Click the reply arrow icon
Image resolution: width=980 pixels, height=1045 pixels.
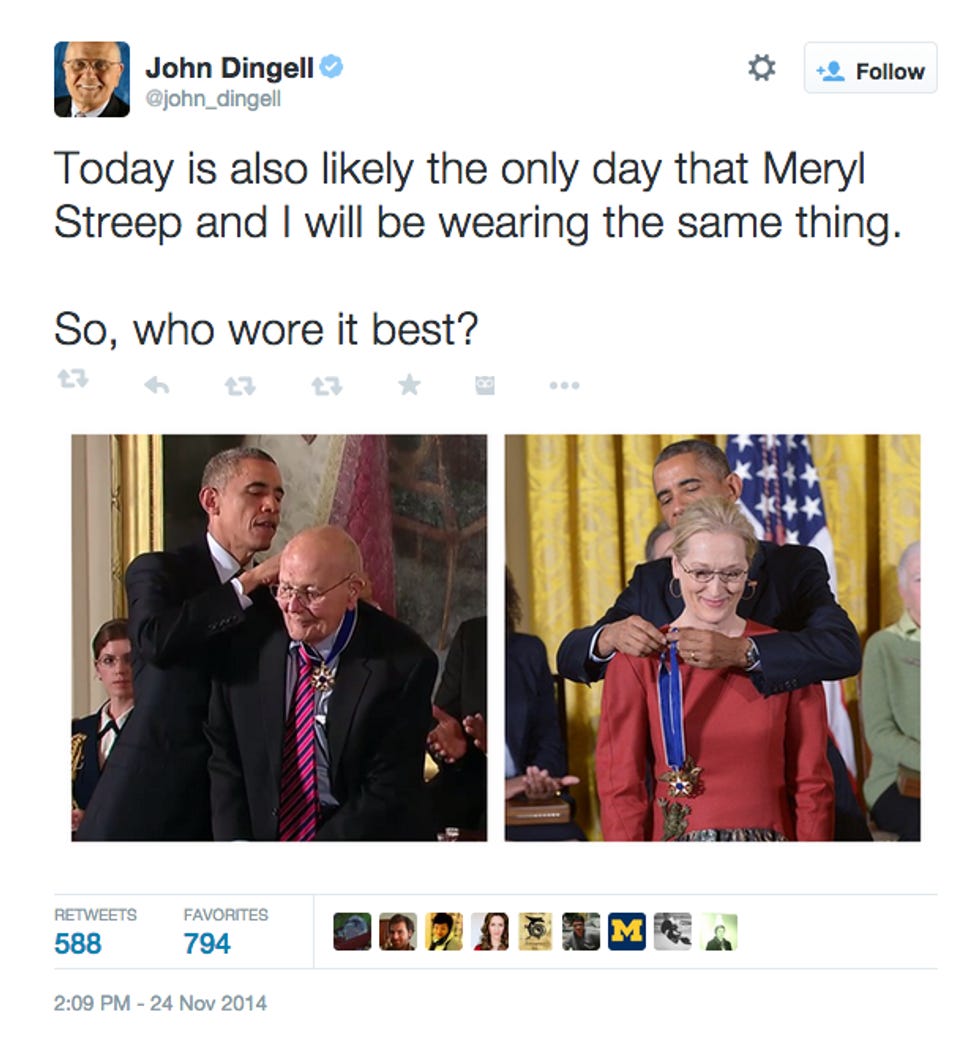157,385
